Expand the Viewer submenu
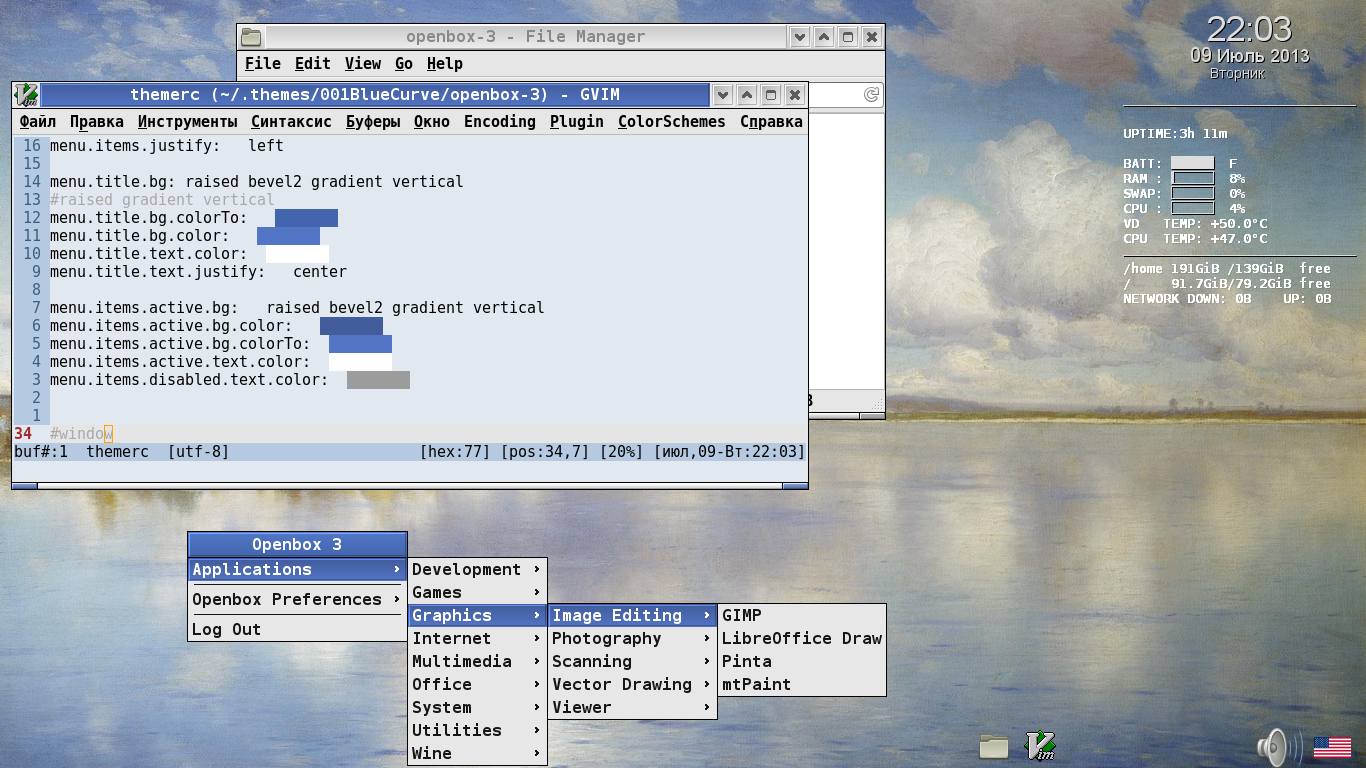The width and height of the screenshot is (1366, 768). point(632,708)
